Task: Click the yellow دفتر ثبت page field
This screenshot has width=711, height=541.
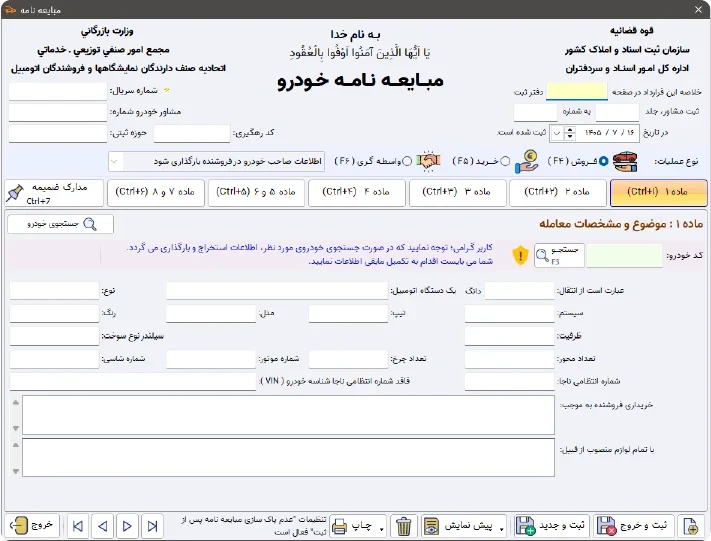Action: (x=577, y=91)
